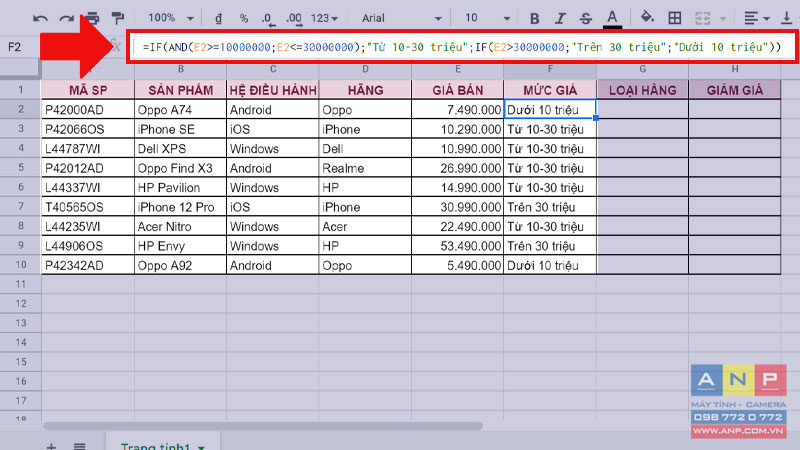
Task: Select cell 'Dell XPS'
Action: pos(181,148)
